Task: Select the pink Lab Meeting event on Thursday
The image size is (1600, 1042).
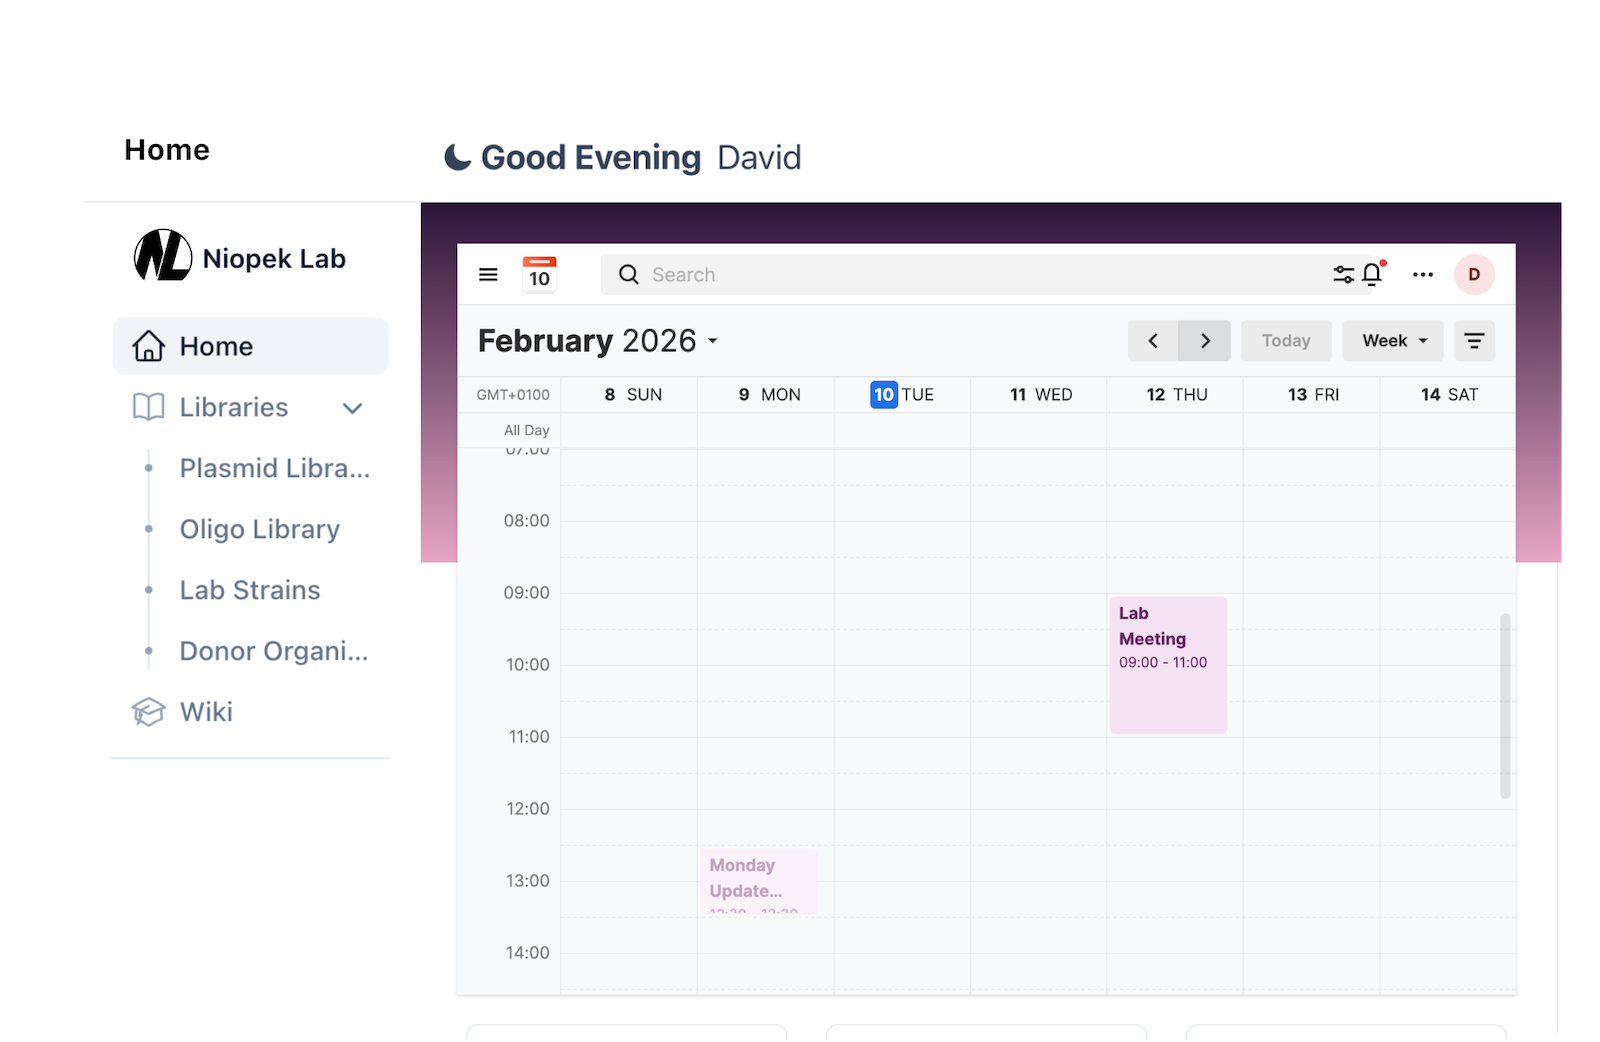Action: click(1167, 665)
